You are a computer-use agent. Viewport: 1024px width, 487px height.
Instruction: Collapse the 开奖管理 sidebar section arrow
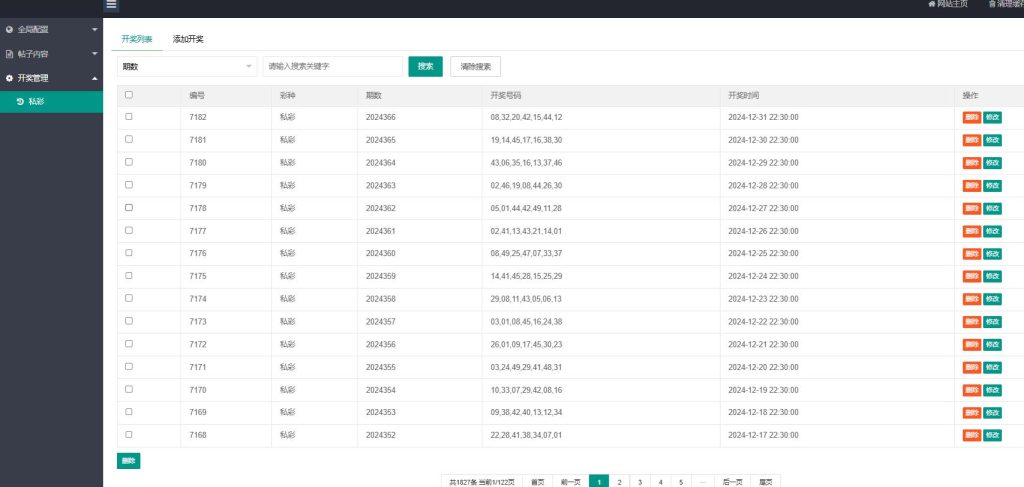pyautogui.click(x=94, y=78)
